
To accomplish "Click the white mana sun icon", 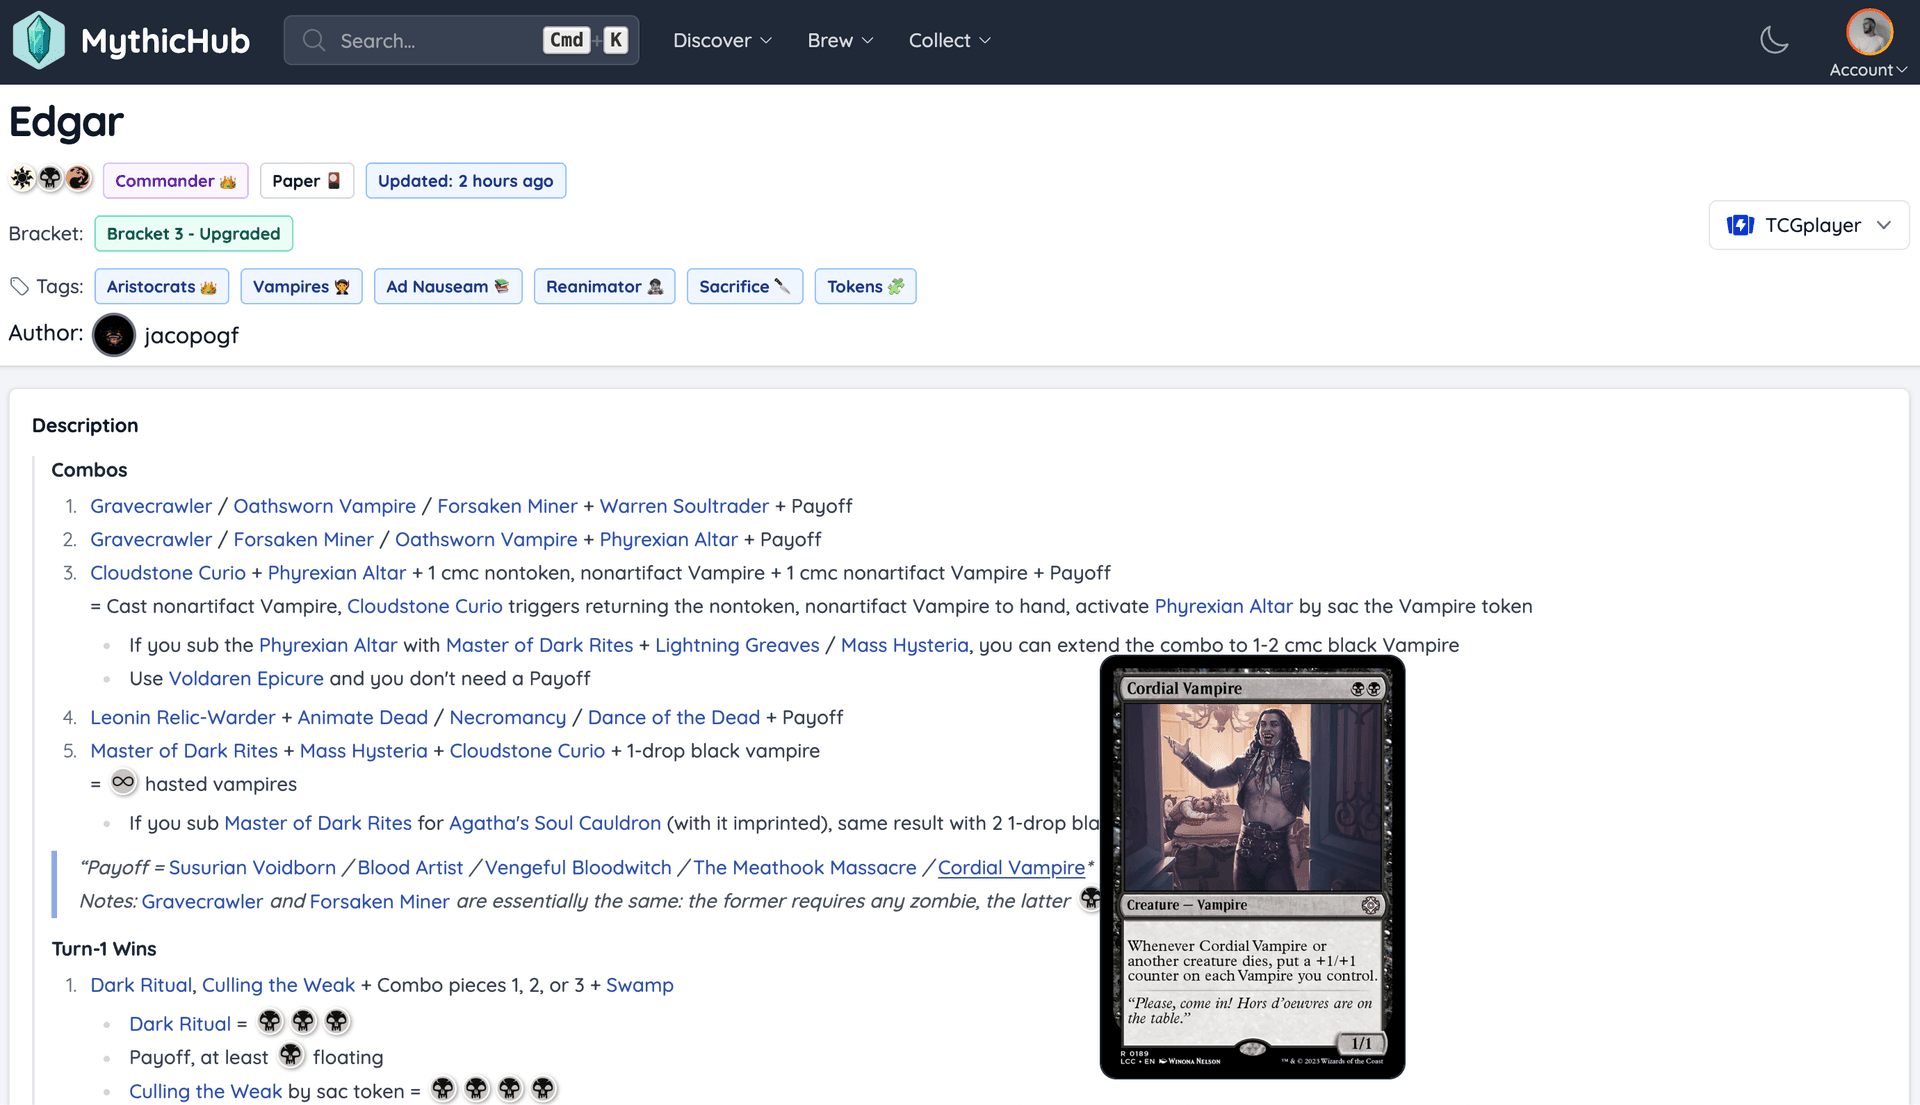I will (x=22, y=179).
